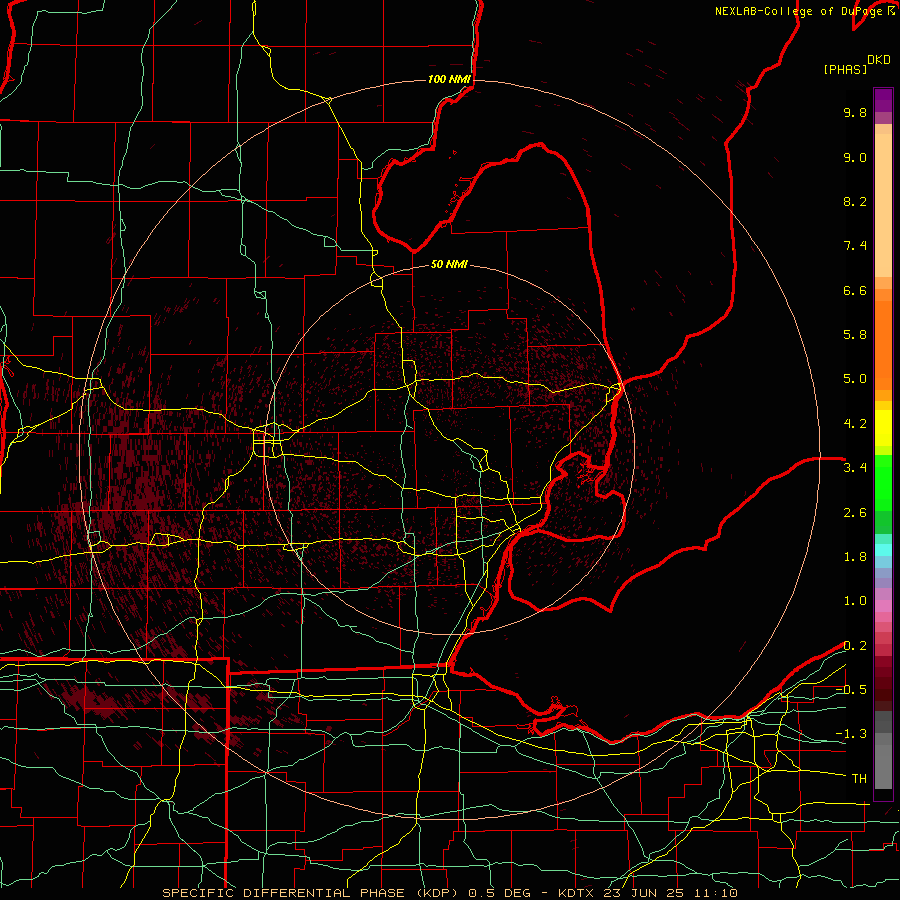Click the 23 JUN 25 11:10 timestamp
The width and height of the screenshot is (900, 900).
[670, 893]
